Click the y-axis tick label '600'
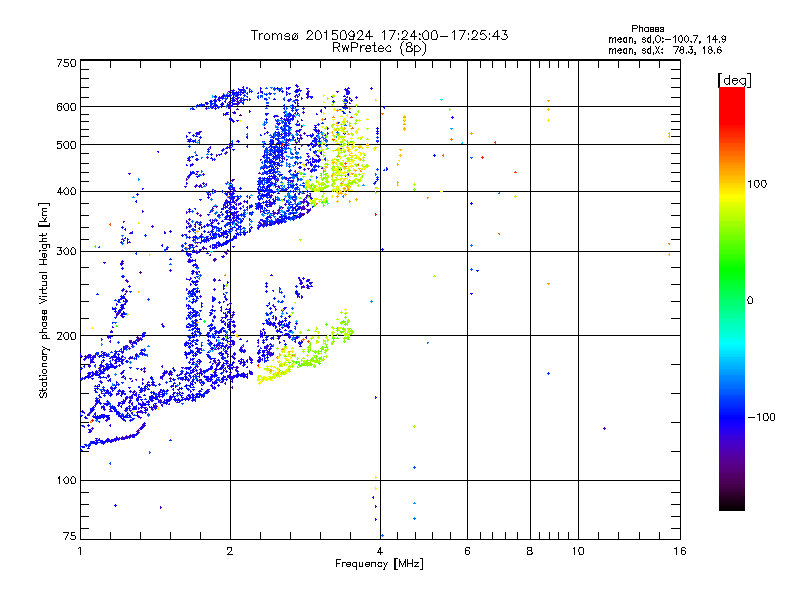800x600 pixels. click(x=66, y=107)
